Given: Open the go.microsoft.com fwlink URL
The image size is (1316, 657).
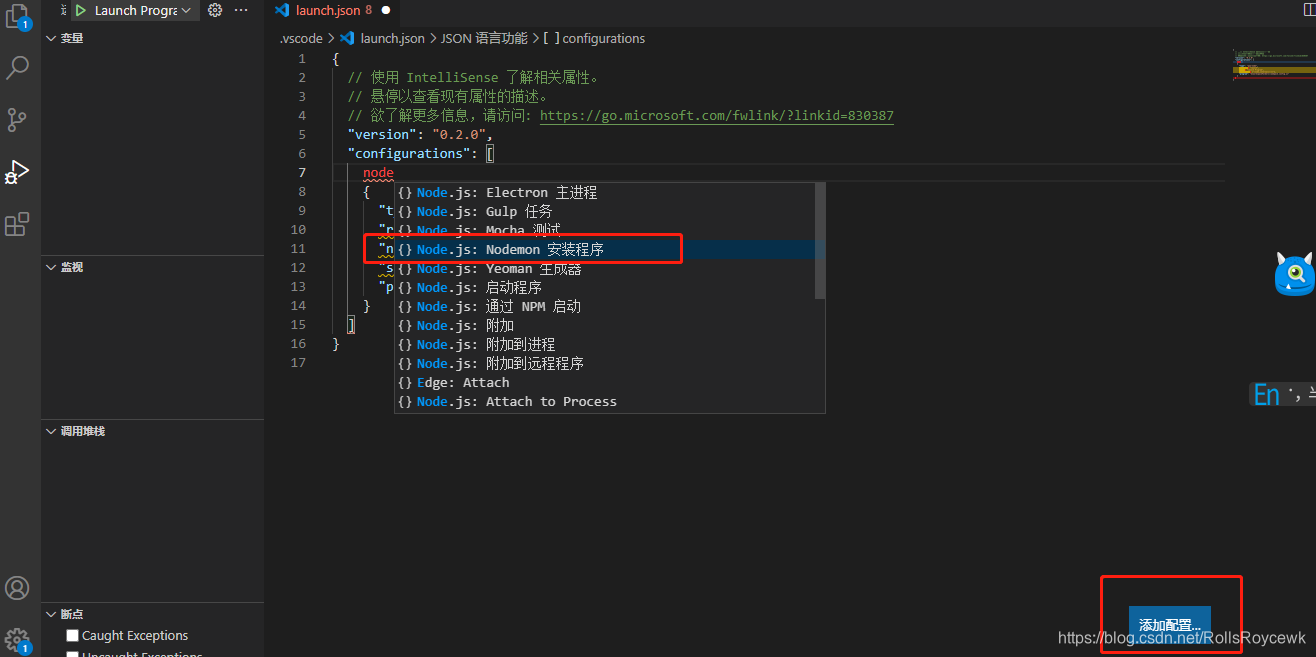Looking at the screenshot, I should (716, 115).
